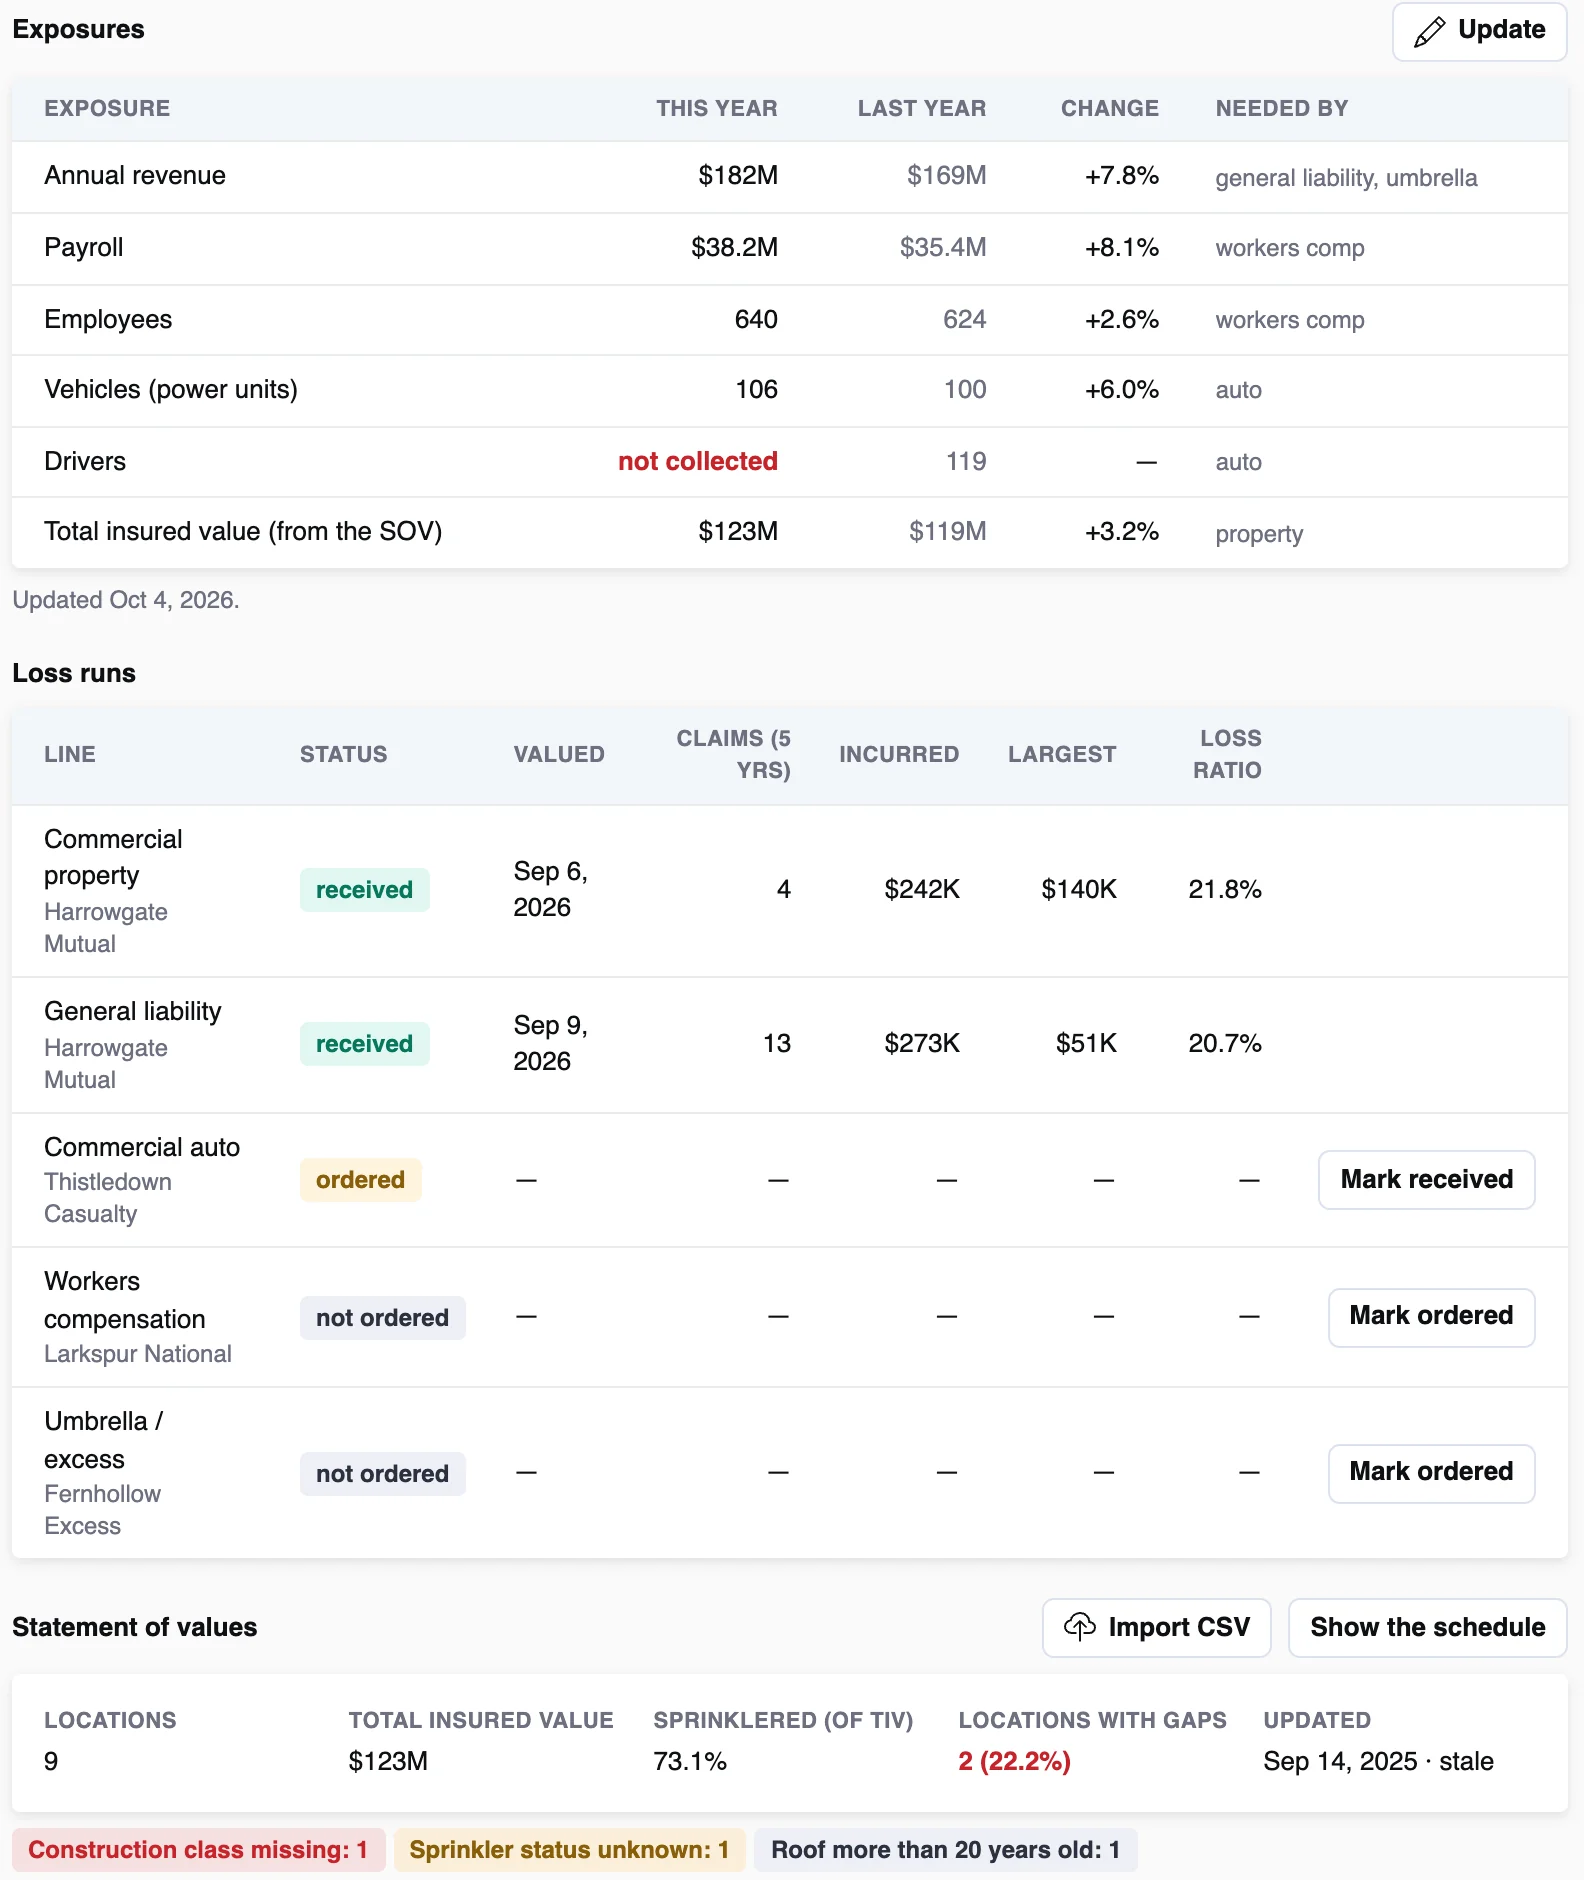Screen dimensions: 1584x1880
Task: Import CSV for statement of values
Action: pos(1157,1627)
